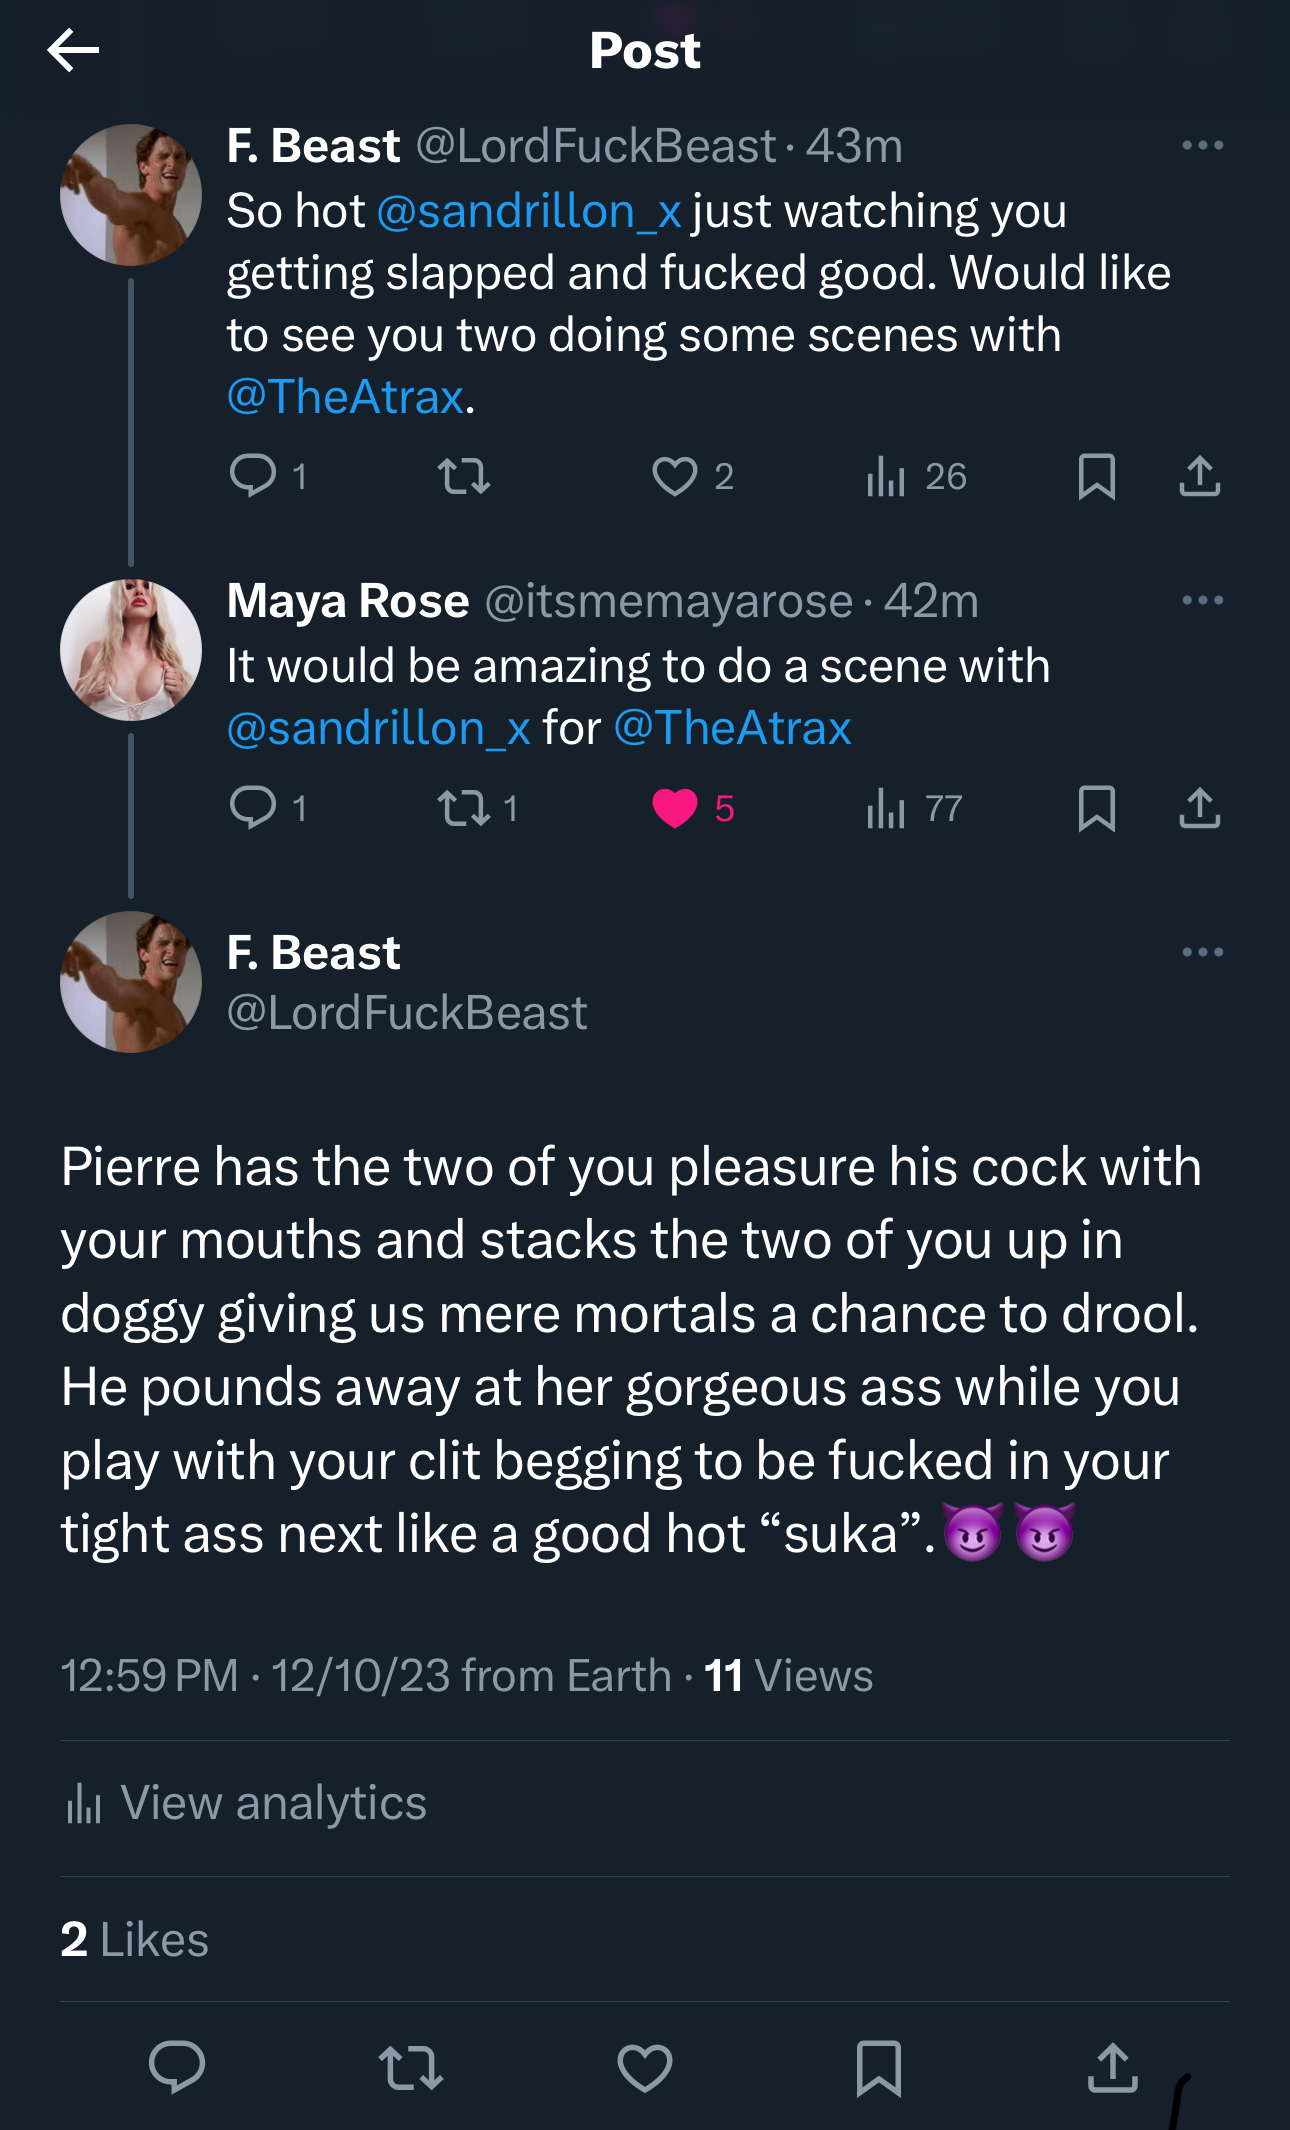The image size is (1290, 2130).
Task: Repost Maya Rose's reply
Action: [x=464, y=808]
